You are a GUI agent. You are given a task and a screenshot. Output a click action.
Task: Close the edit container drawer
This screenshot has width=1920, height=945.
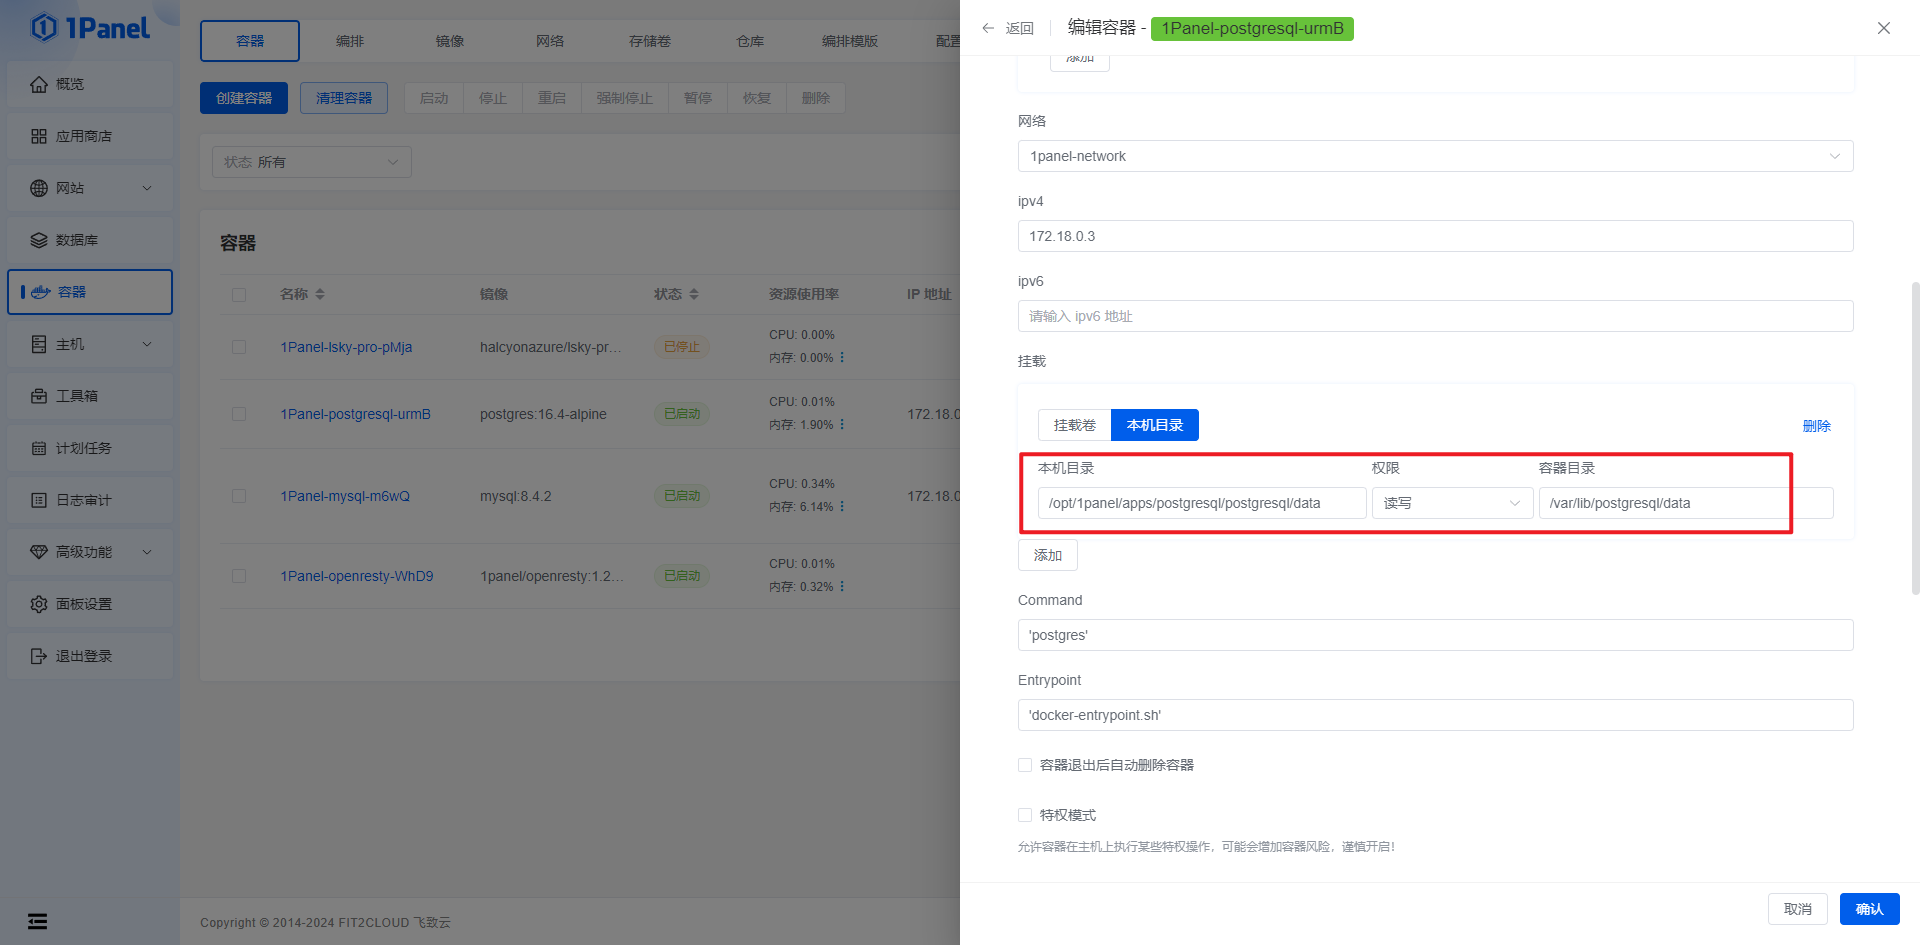pos(1884,28)
